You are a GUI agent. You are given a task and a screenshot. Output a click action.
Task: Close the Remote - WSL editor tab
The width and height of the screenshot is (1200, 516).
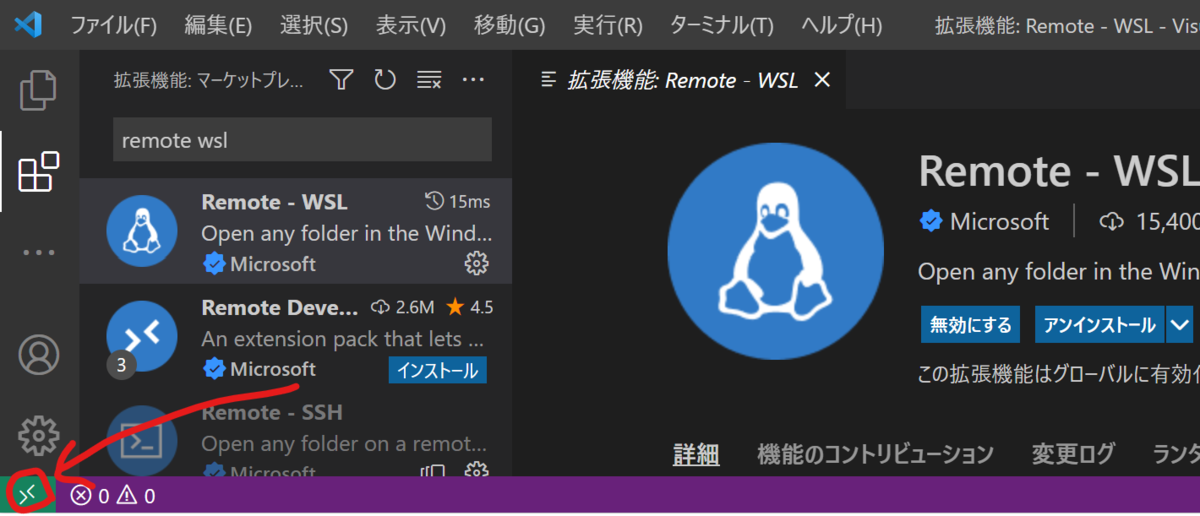click(822, 80)
